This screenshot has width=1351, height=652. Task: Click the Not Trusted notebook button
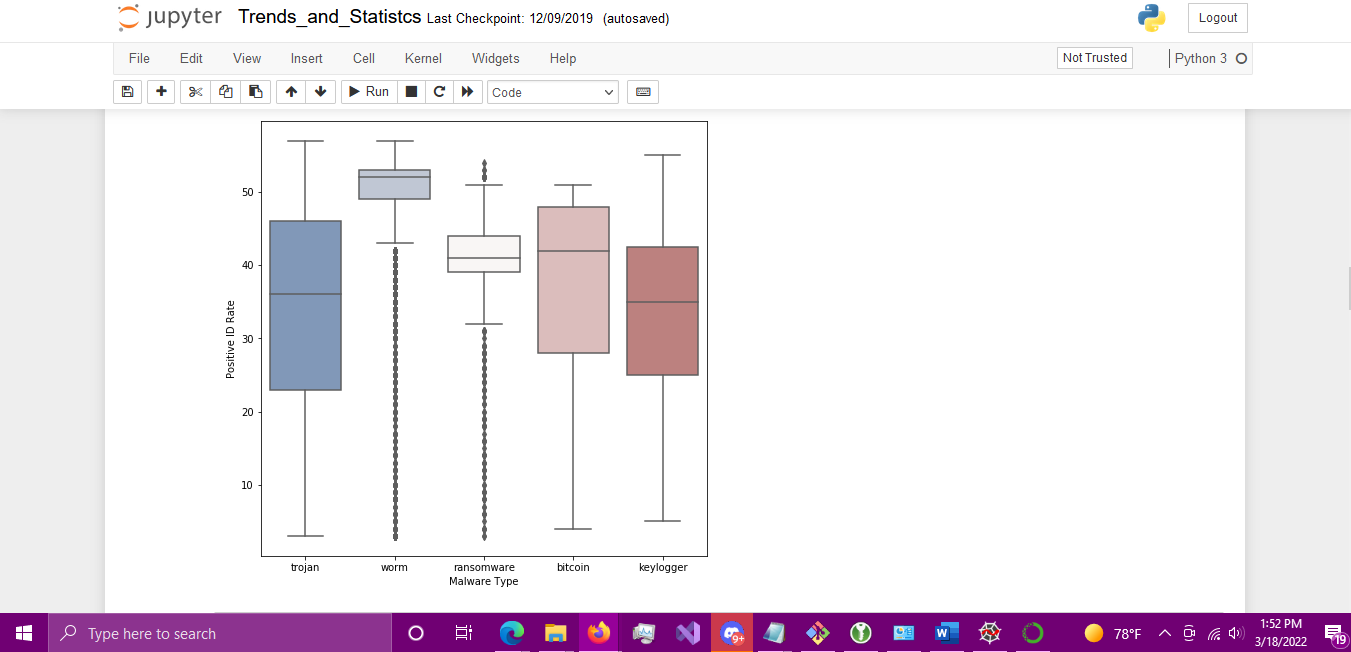click(x=1095, y=58)
